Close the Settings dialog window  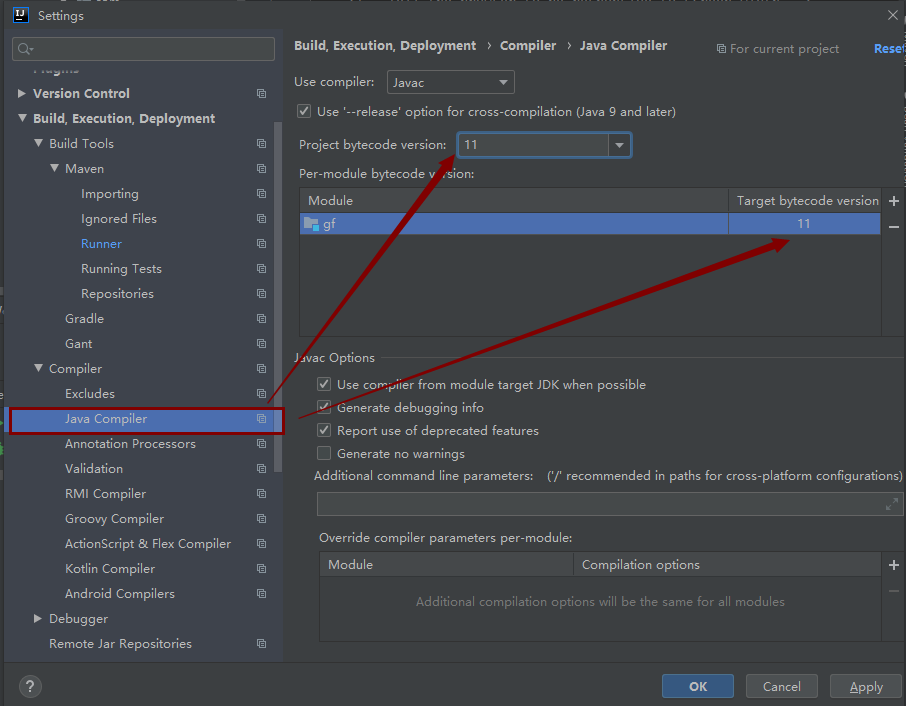tap(893, 16)
